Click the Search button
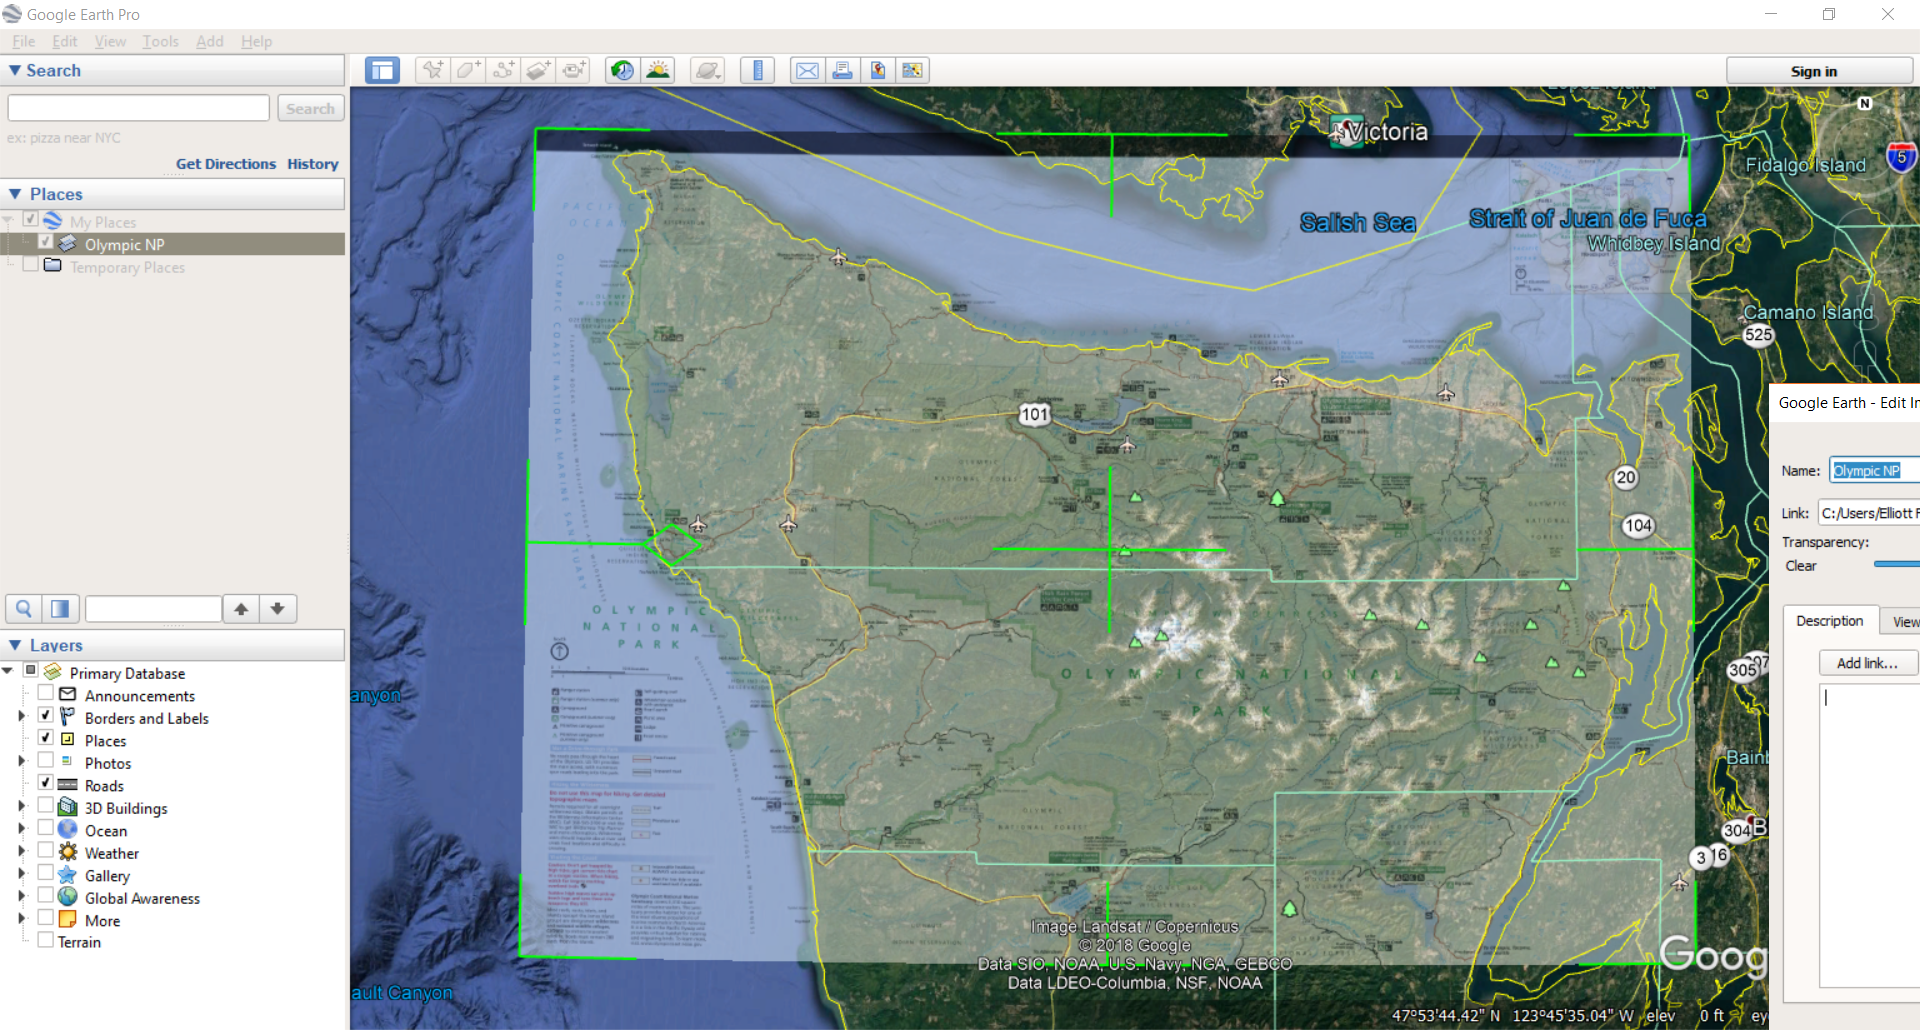 (x=310, y=108)
